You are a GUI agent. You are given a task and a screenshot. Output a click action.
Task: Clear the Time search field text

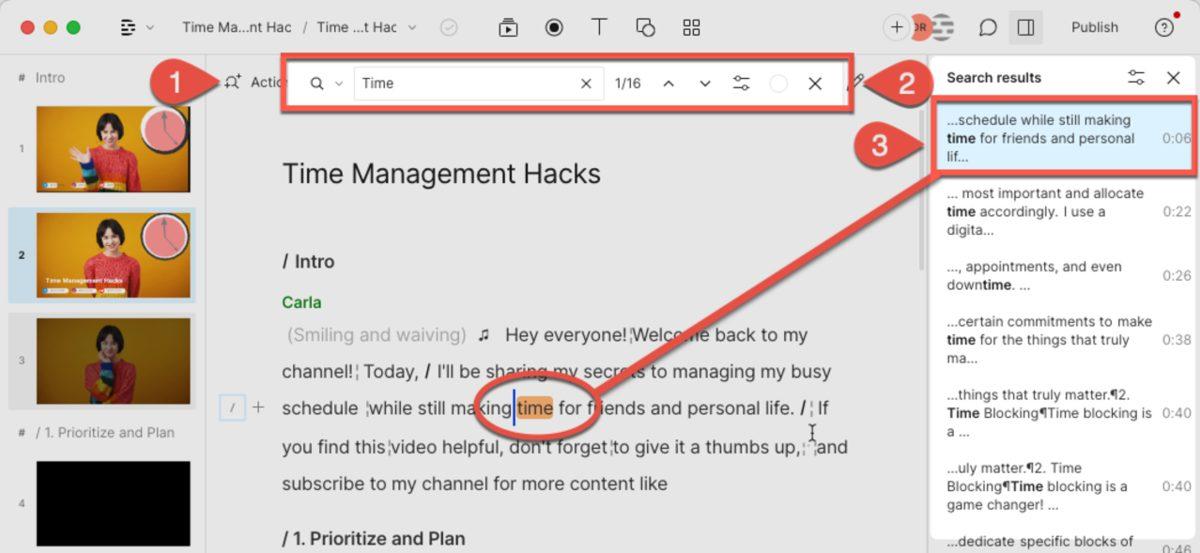pyautogui.click(x=586, y=84)
